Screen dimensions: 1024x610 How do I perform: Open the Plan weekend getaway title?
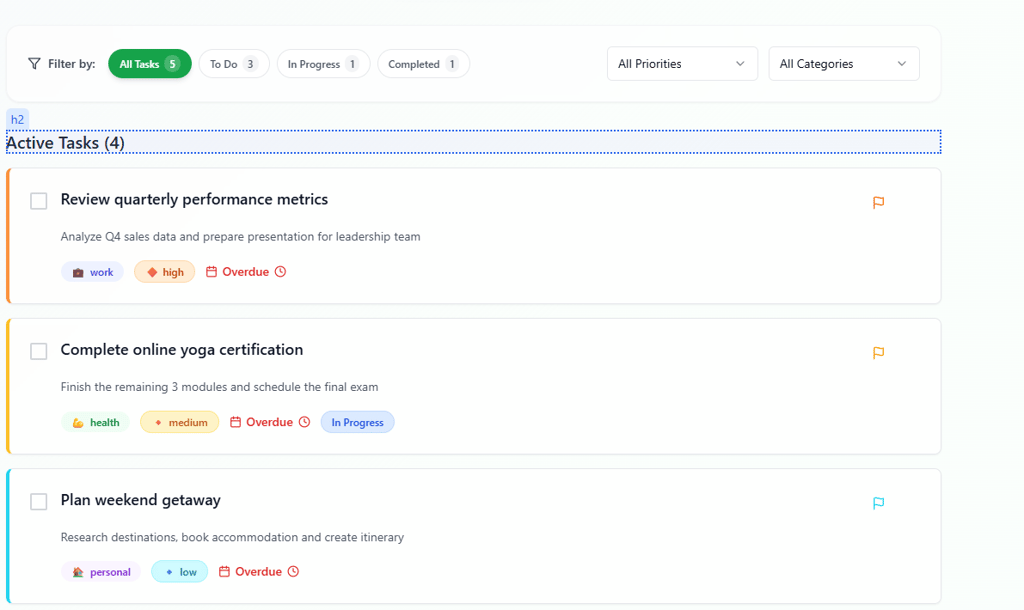[x=140, y=500]
